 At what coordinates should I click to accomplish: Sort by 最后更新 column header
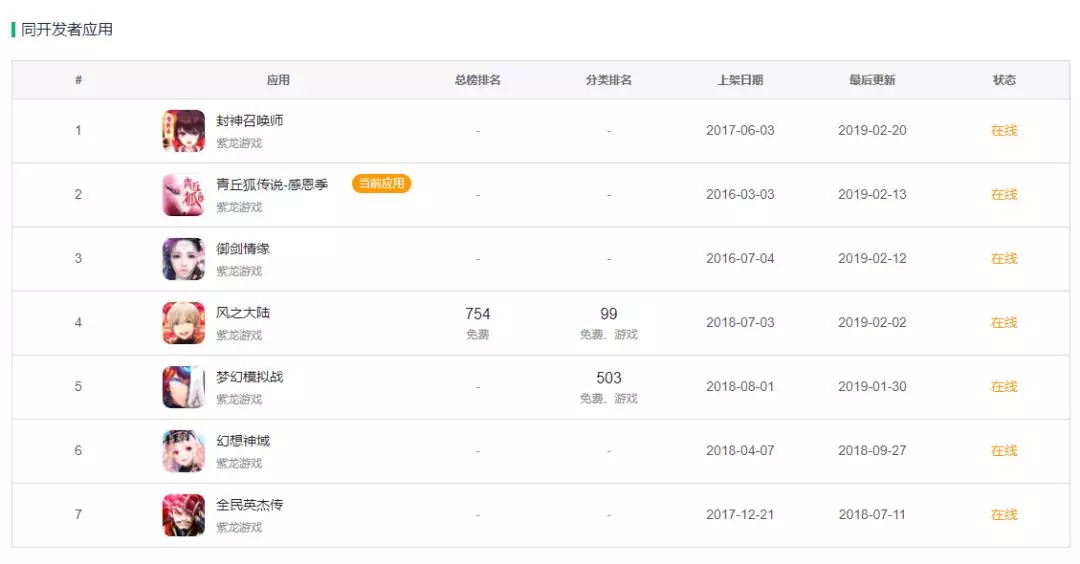(x=872, y=80)
